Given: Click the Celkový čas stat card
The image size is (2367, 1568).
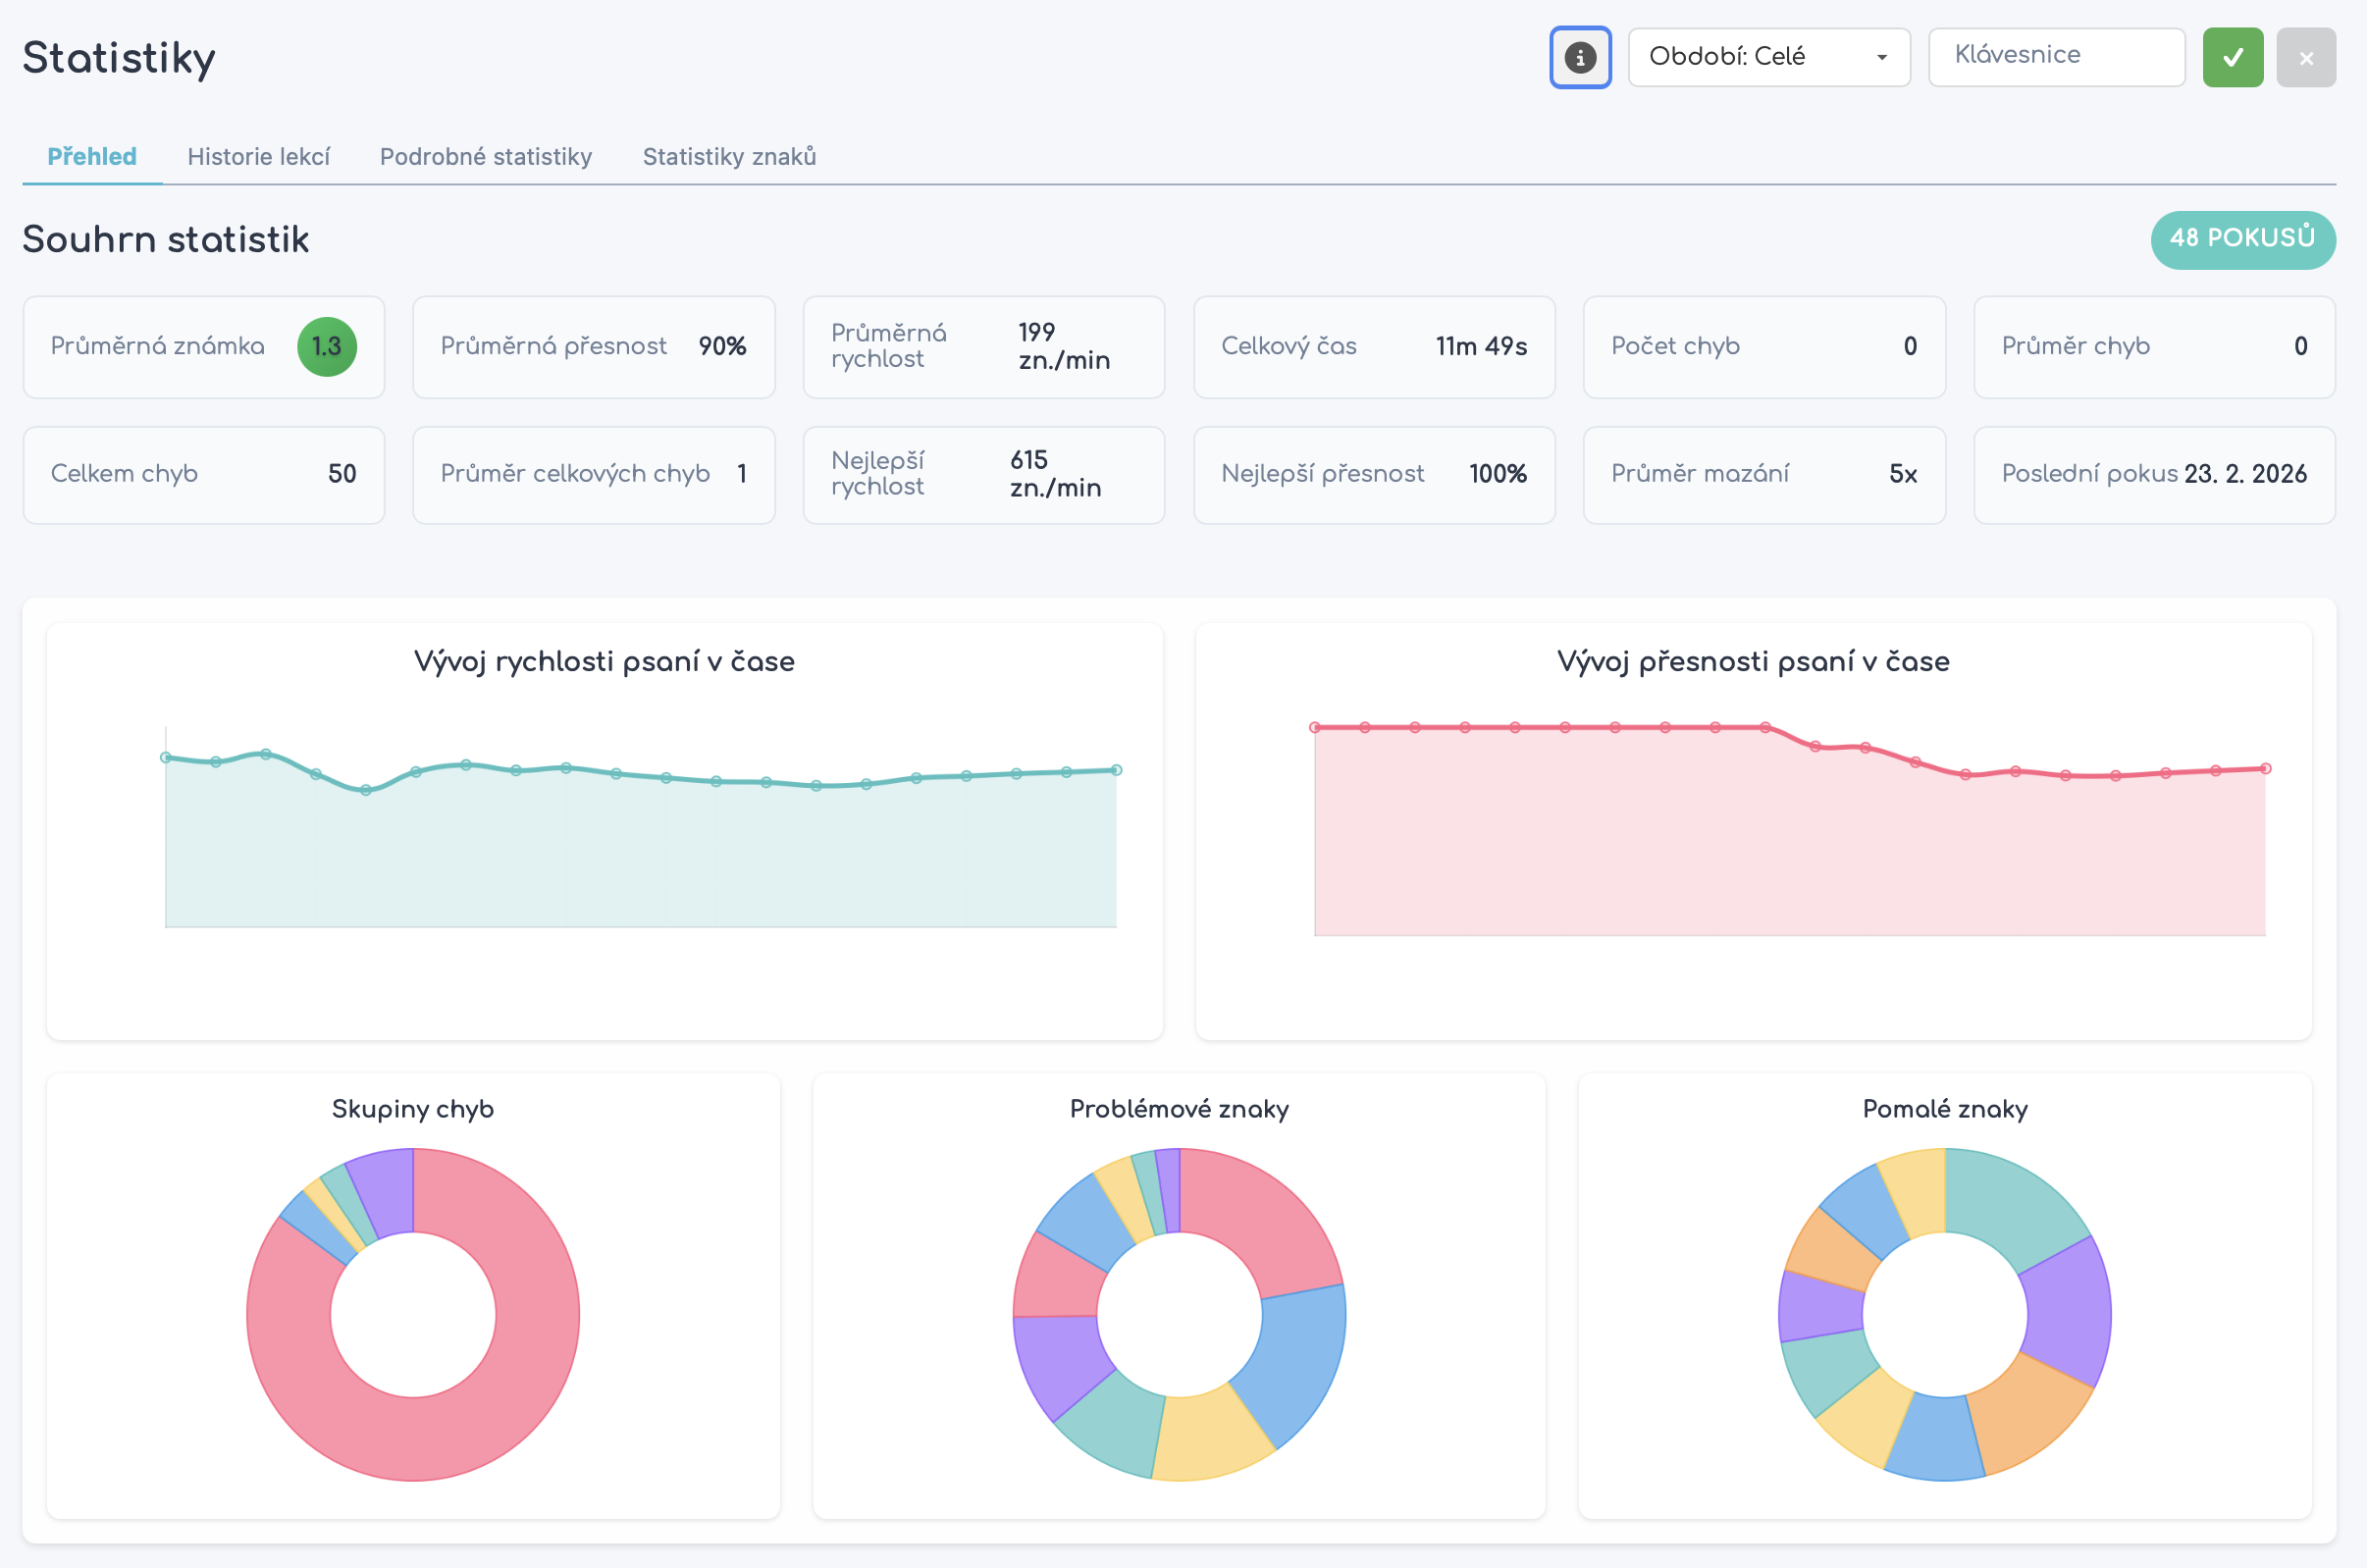Looking at the screenshot, I should click(x=1374, y=347).
